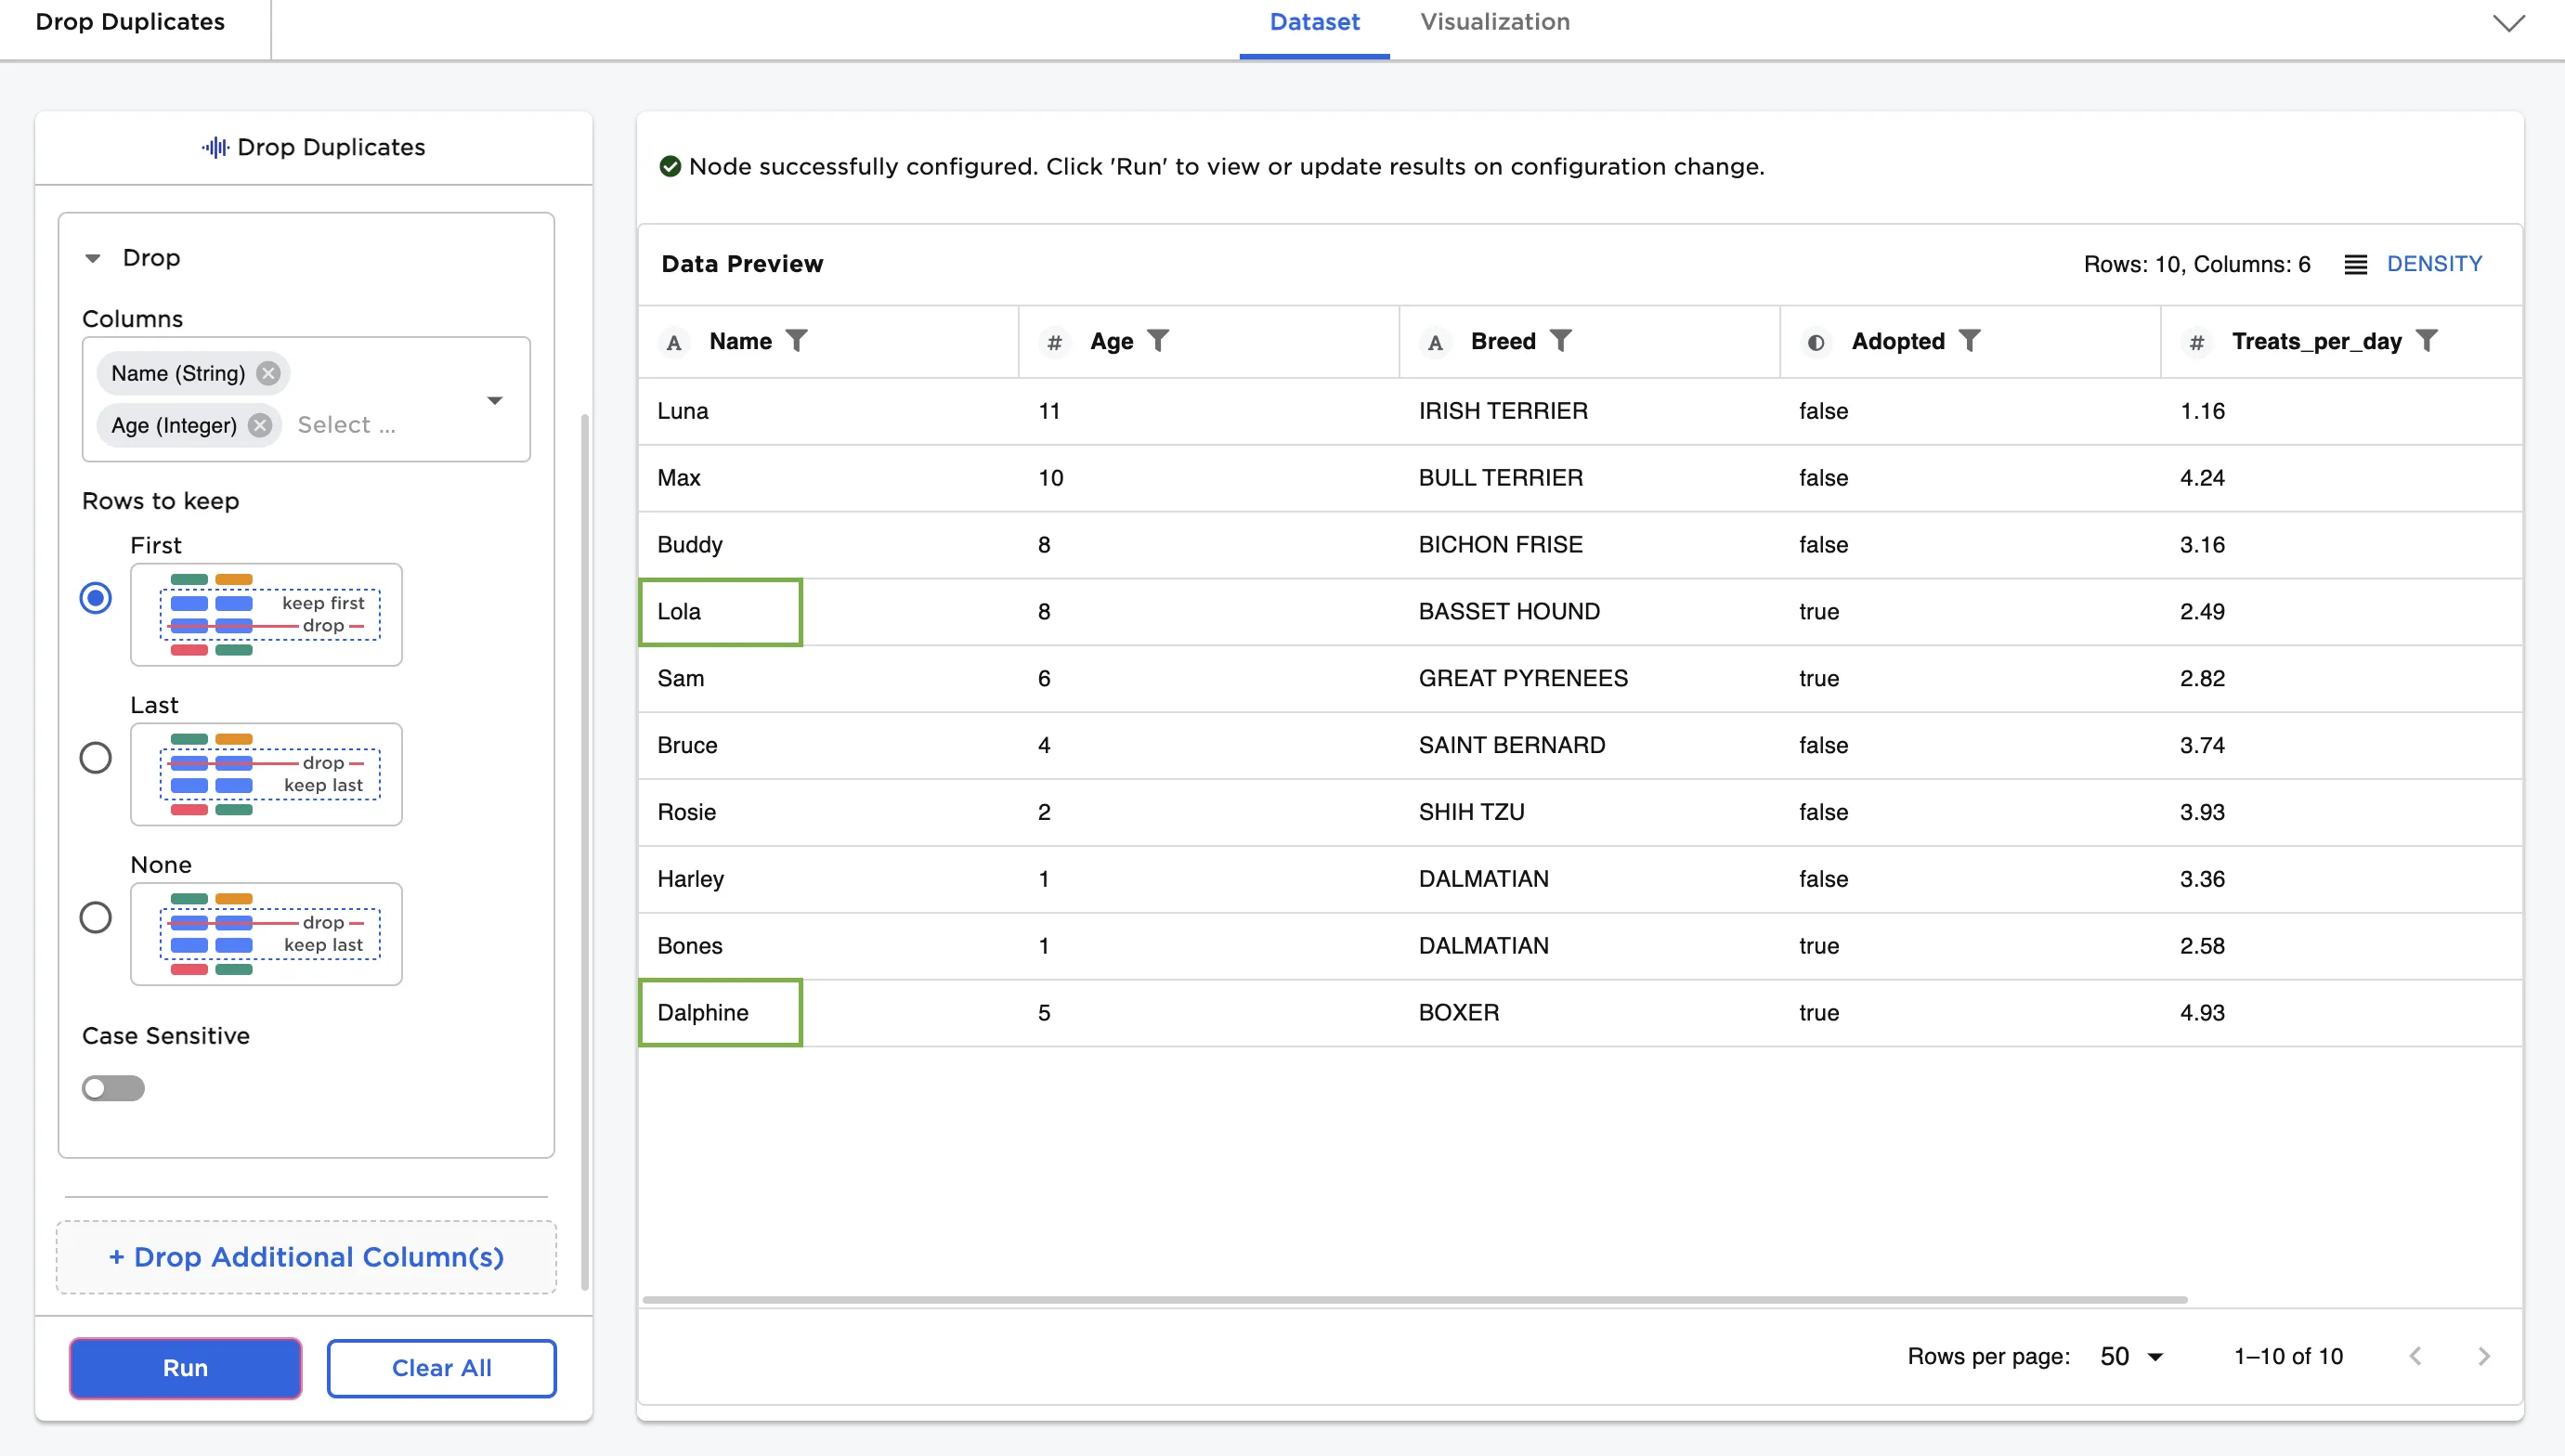Switch to the Visualization tab
The image size is (2565, 1456).
point(1494,22)
